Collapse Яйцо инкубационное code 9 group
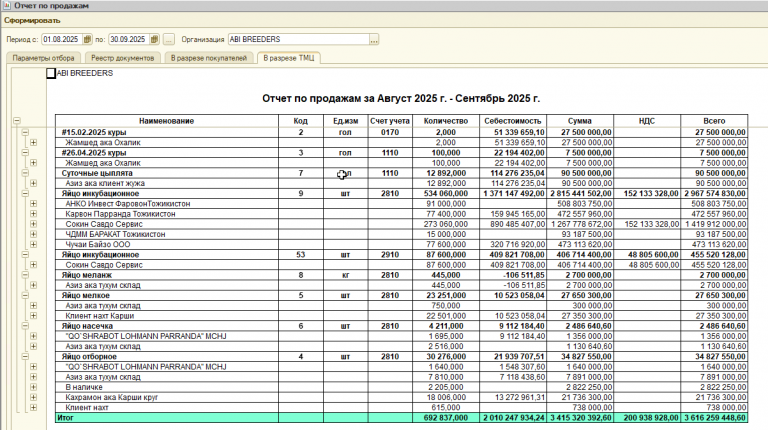The image size is (768, 430). [x=25, y=193]
